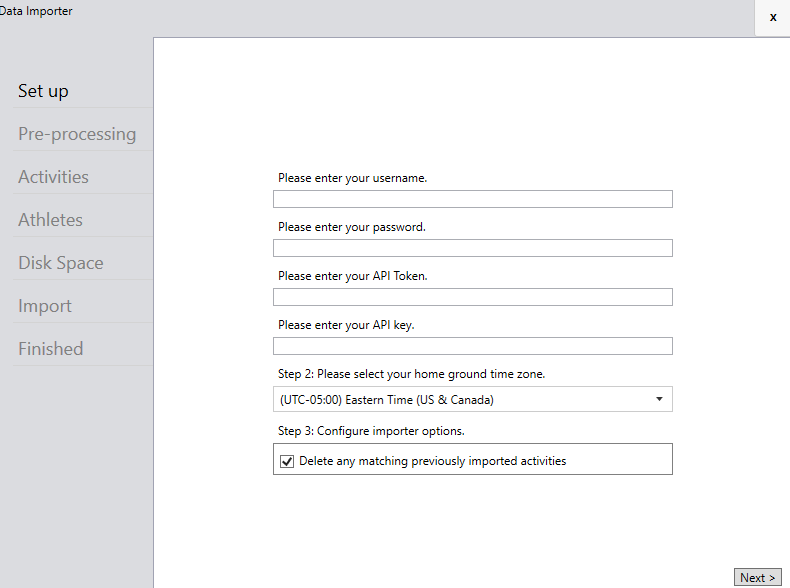Image resolution: width=790 pixels, height=588 pixels.
Task: Select the Eastern Time combo box text
Action: 386,400
